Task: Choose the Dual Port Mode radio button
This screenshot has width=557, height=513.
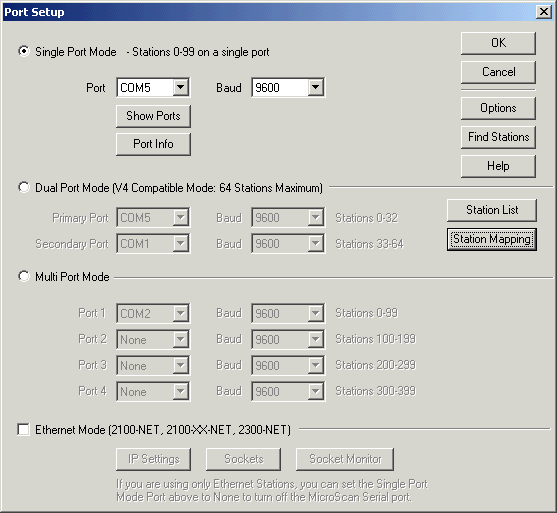Action: (24, 187)
